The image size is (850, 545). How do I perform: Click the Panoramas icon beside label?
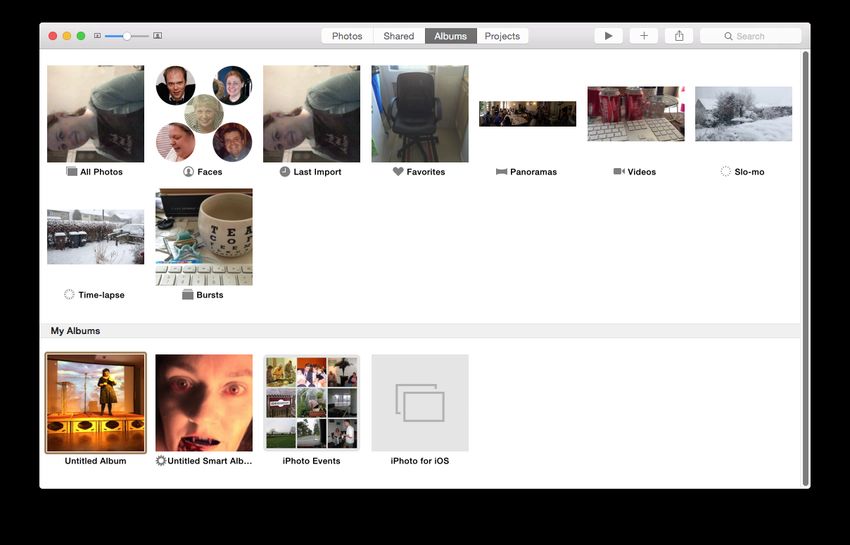point(501,171)
